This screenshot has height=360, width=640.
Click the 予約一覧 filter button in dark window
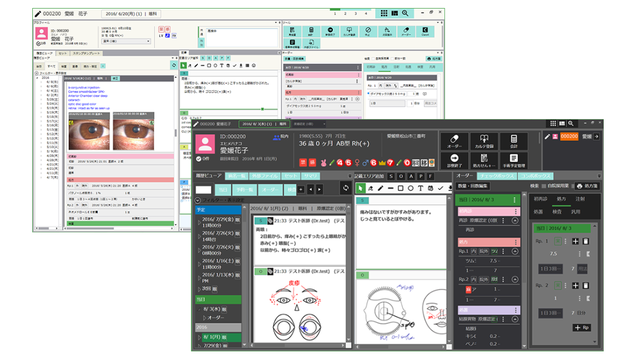coord(245,190)
